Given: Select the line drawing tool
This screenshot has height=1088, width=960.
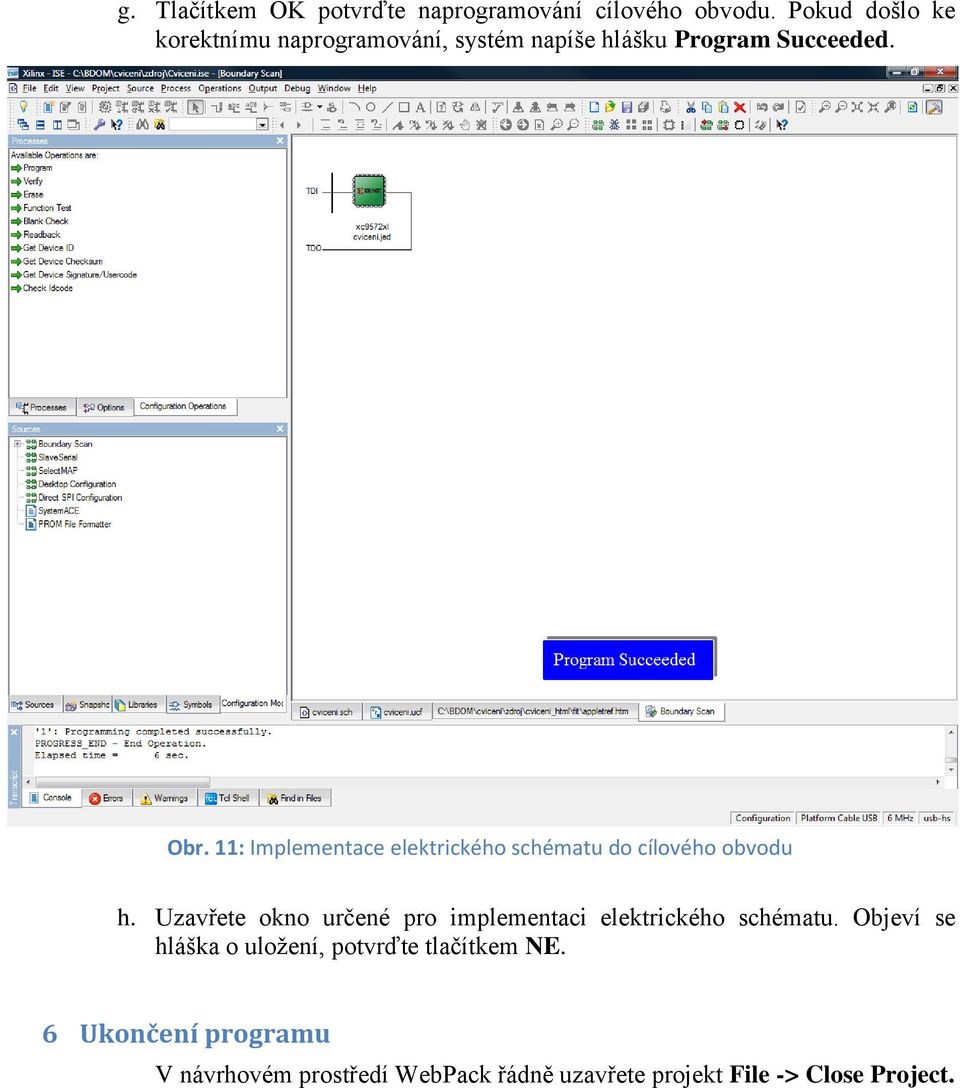Looking at the screenshot, I should click(387, 107).
